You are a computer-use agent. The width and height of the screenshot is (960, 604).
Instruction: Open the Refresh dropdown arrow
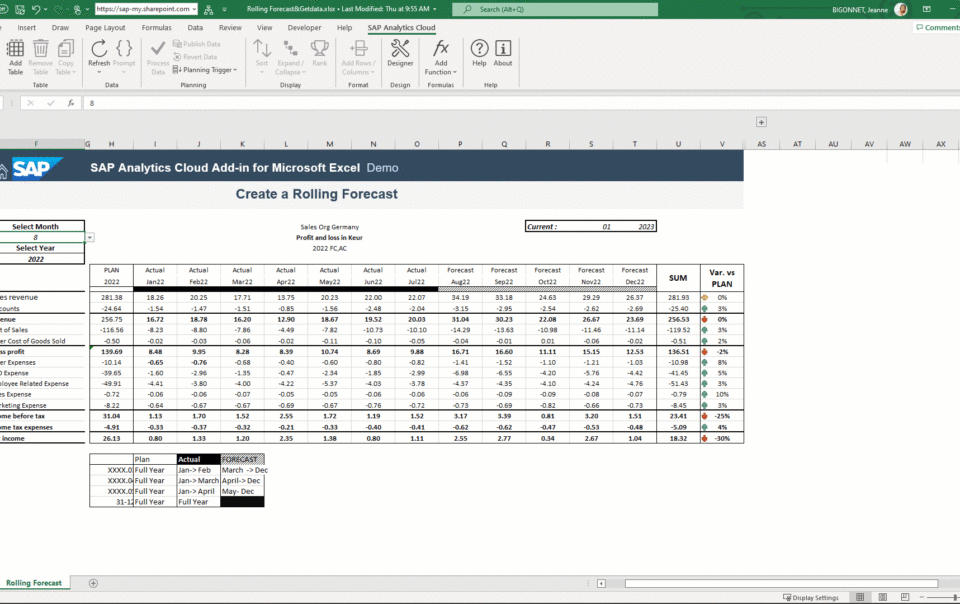[99, 72]
